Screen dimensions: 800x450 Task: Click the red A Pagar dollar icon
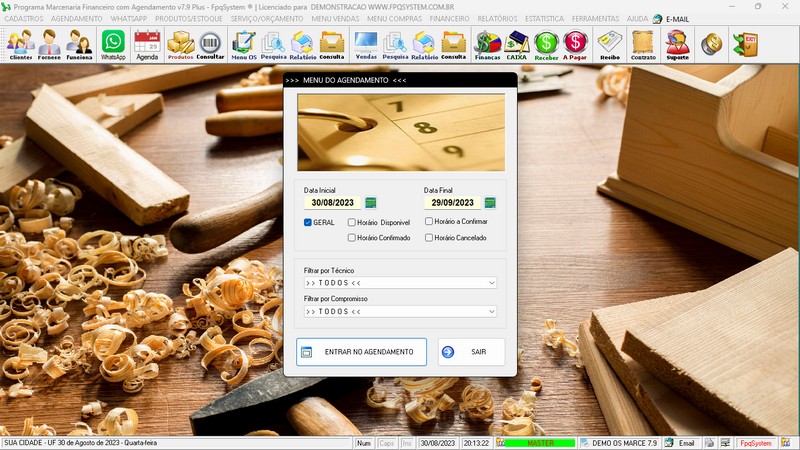point(575,44)
